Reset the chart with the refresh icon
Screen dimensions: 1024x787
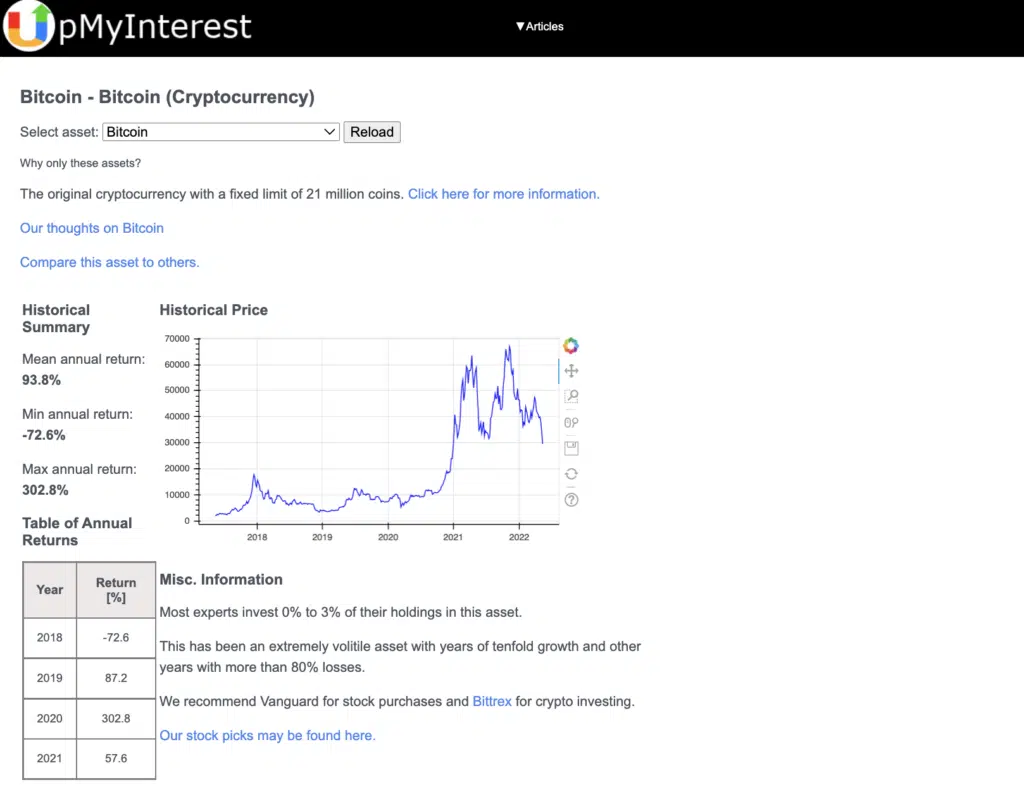(571, 474)
